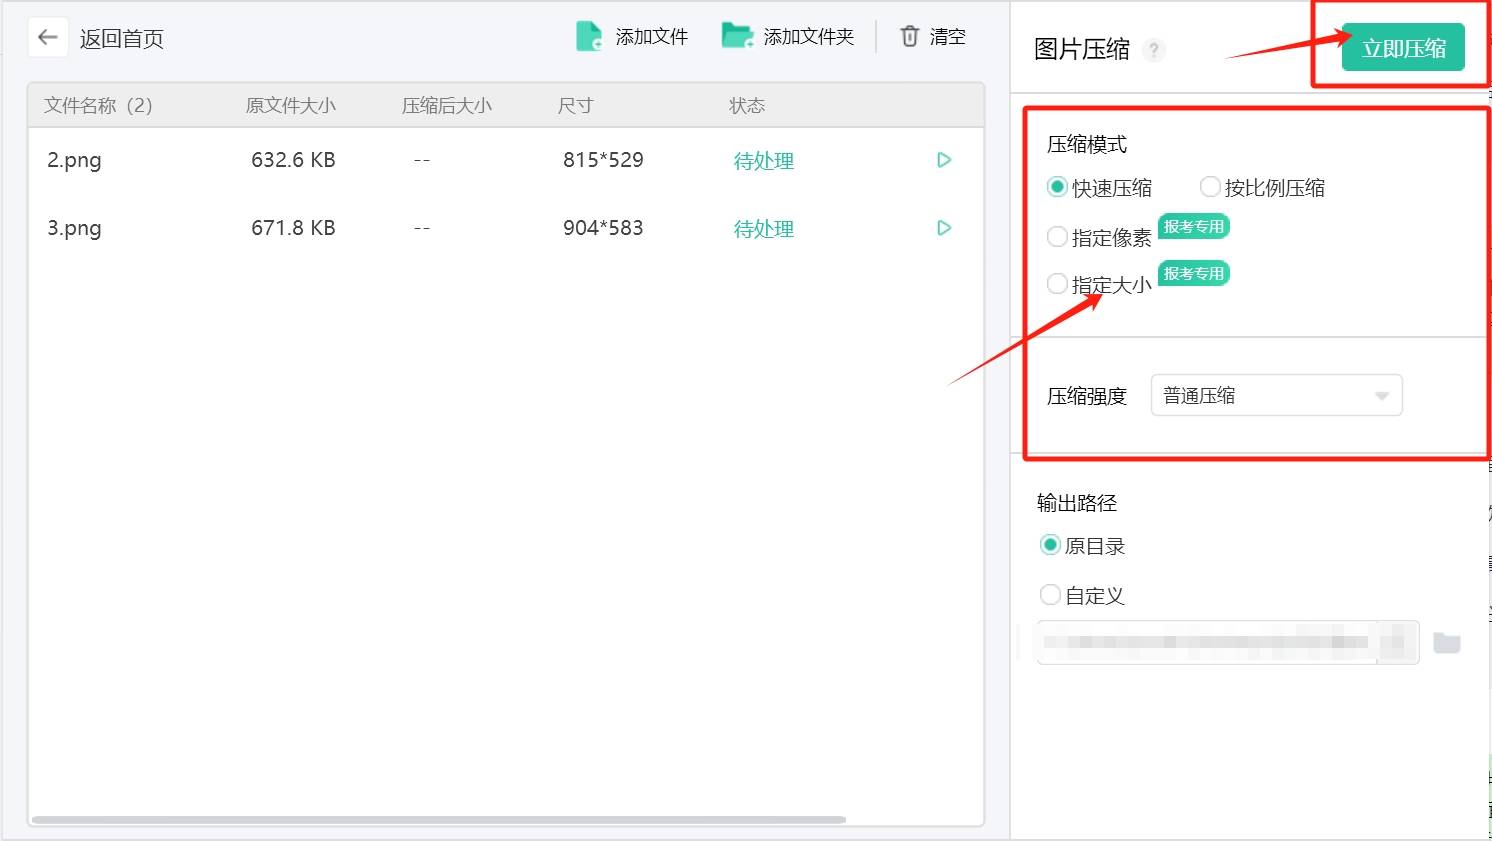
Task: Select 指定像素 compression mode
Action: tap(1057, 237)
